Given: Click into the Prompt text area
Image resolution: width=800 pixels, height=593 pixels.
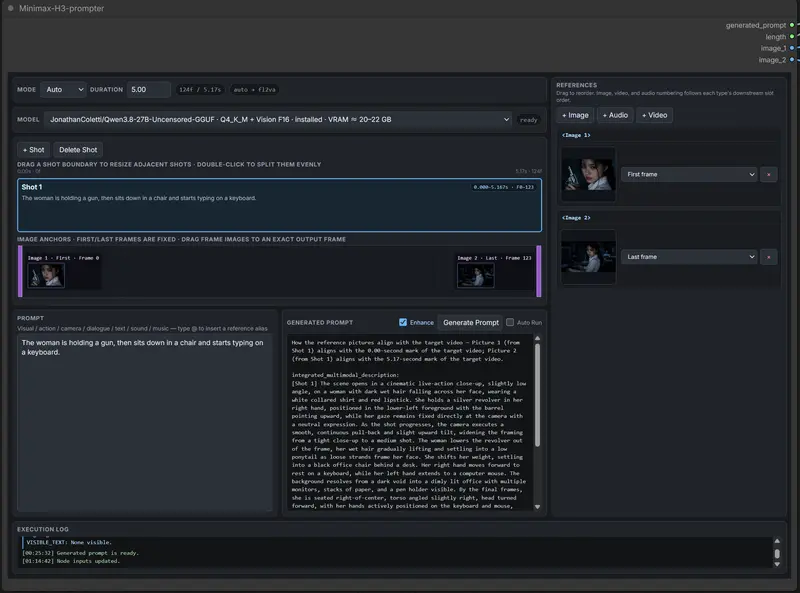Looking at the screenshot, I should [145, 423].
